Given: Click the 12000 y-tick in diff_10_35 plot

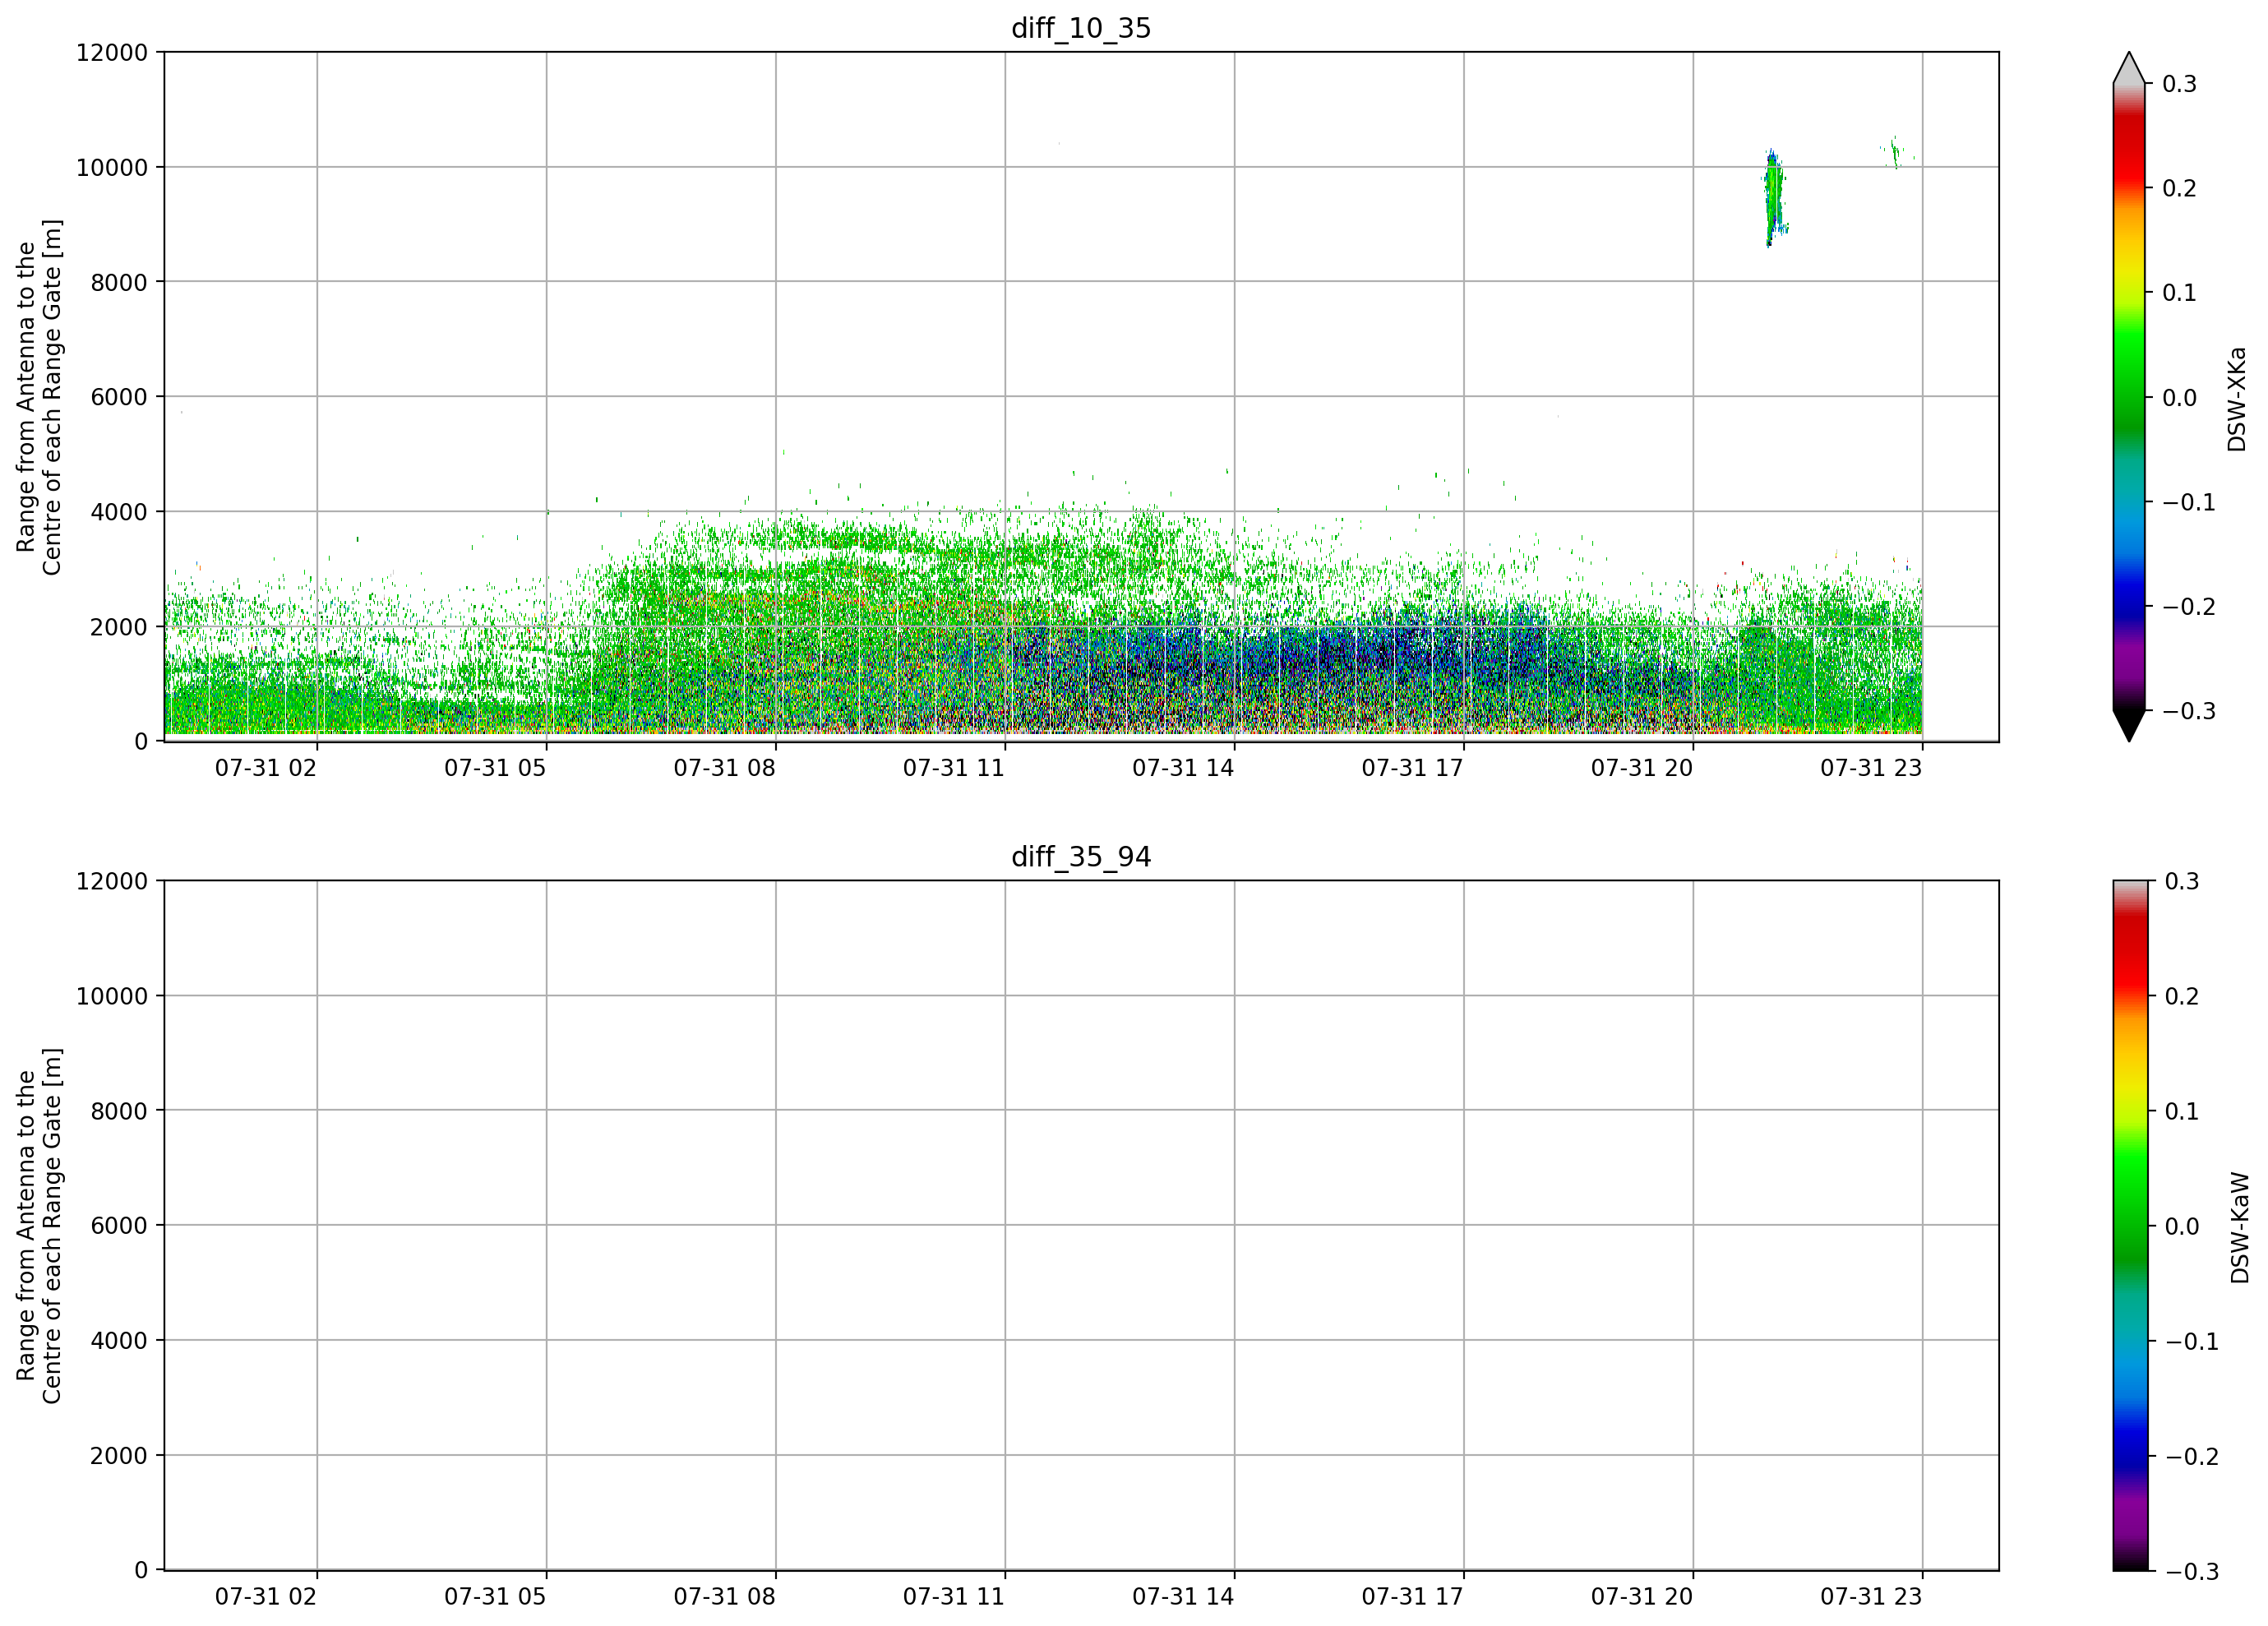Looking at the screenshot, I should pyautogui.click(x=112, y=52).
